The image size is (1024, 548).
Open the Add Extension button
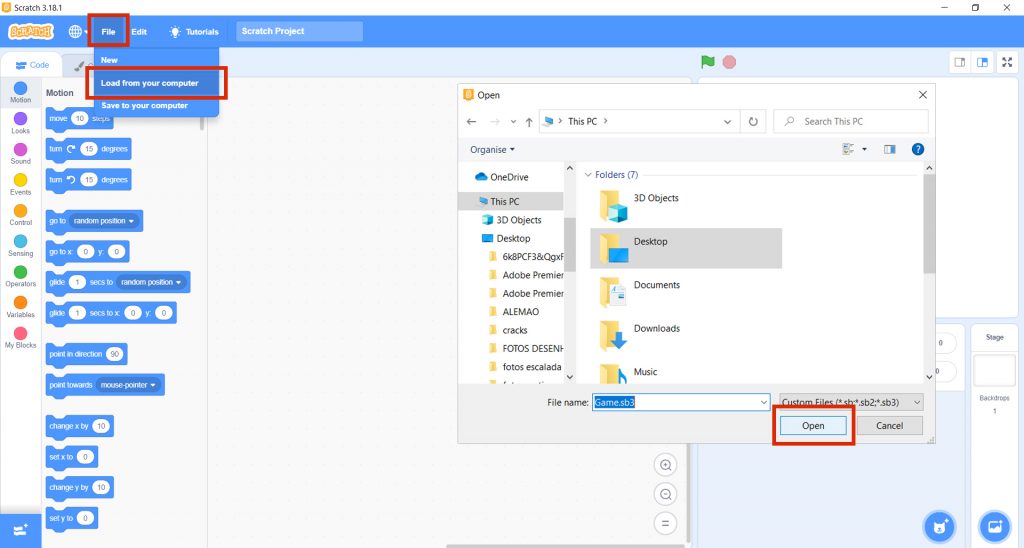click(20, 530)
